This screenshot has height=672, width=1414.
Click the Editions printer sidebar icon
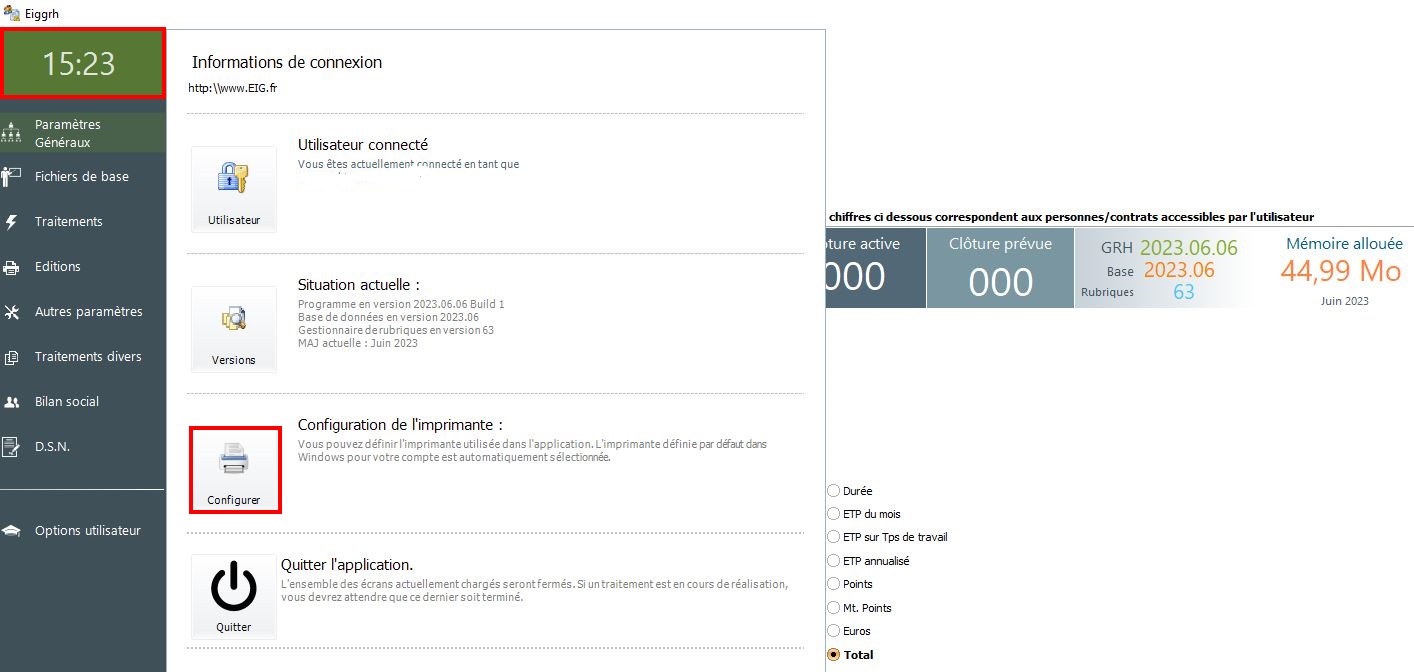[x=12, y=267]
